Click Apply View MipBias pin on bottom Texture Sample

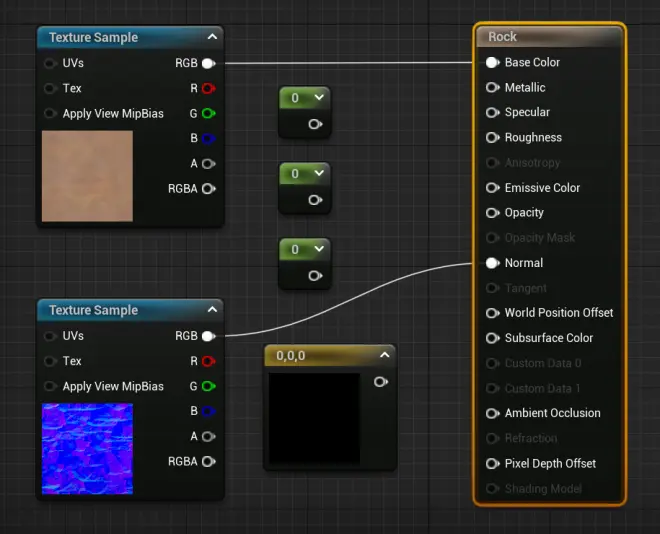pos(50,386)
